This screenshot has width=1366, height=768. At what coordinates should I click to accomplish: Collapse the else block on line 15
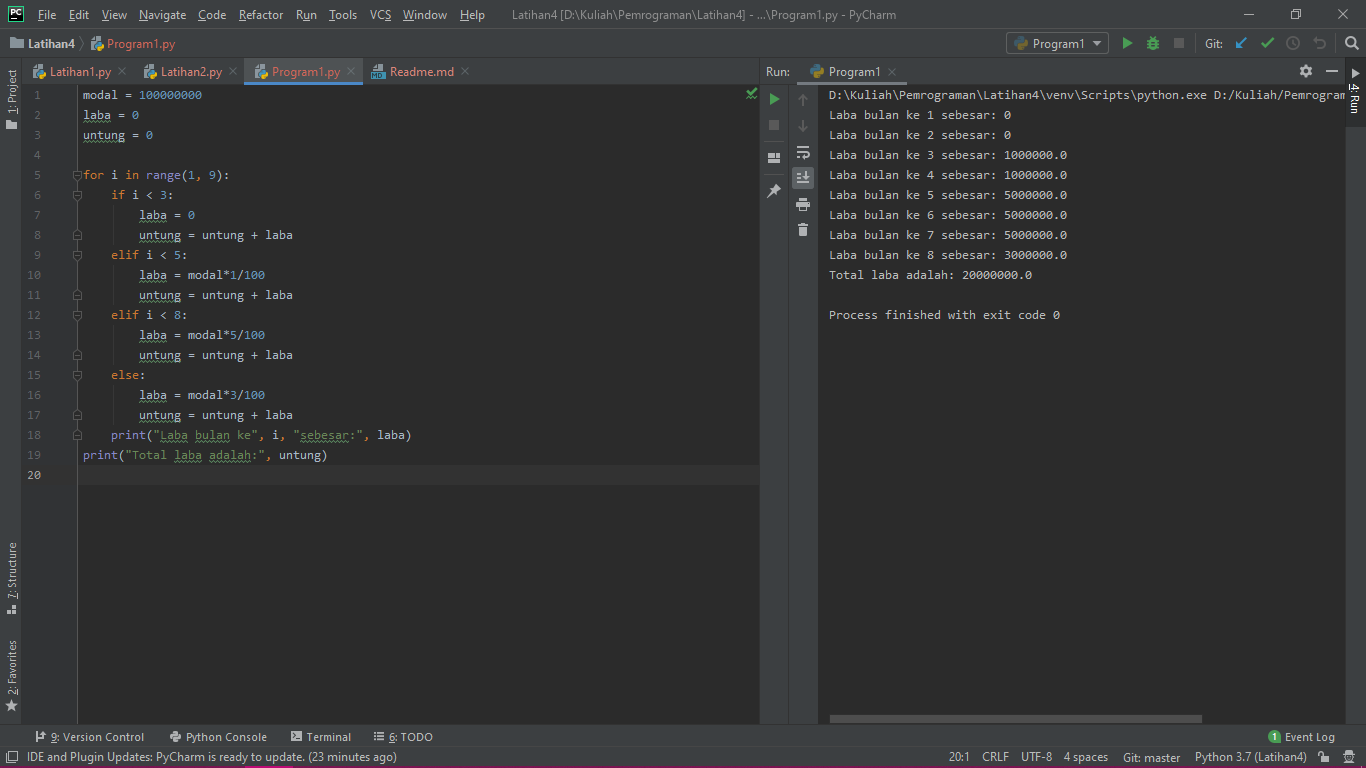[77, 374]
